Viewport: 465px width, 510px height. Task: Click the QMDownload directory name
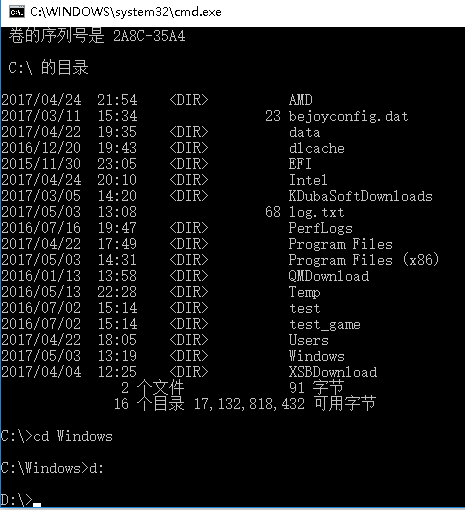[329, 276]
